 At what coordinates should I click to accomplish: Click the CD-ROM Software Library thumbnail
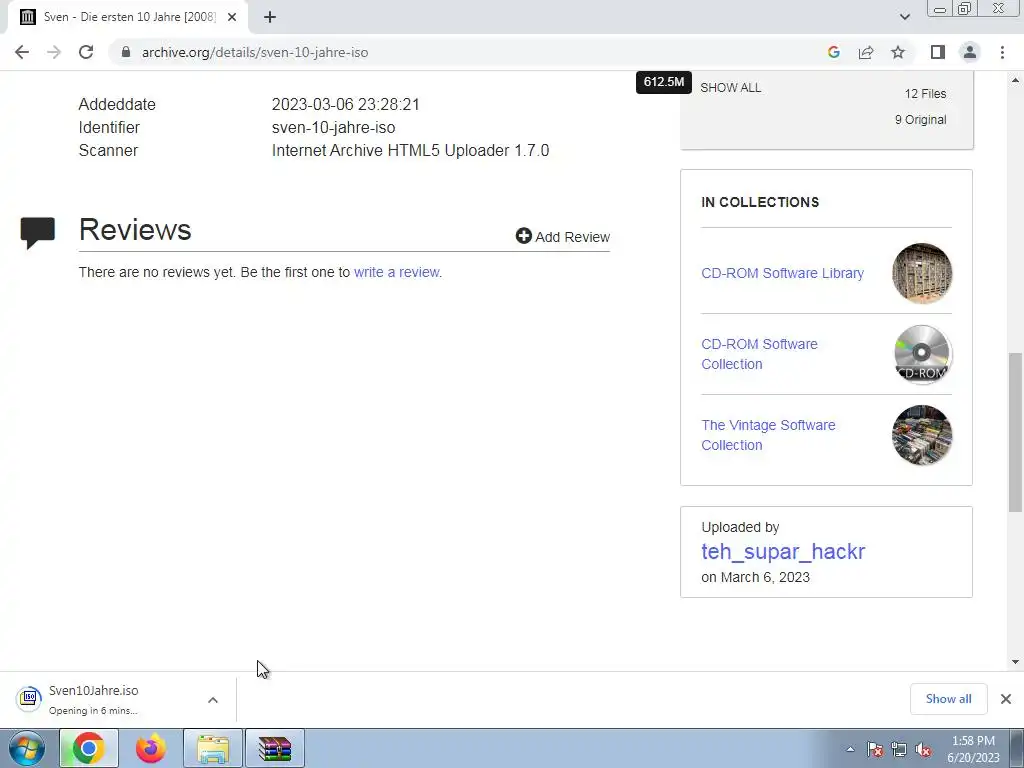(x=921, y=273)
